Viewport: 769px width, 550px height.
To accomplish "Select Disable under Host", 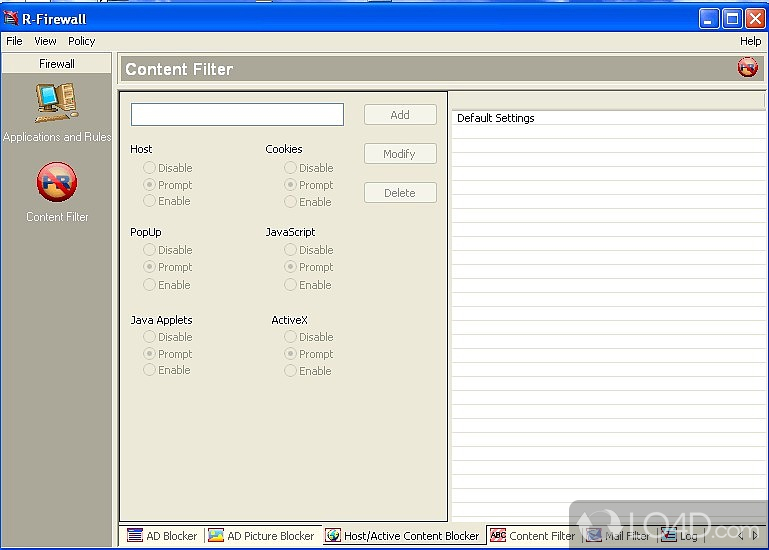I will 150,168.
